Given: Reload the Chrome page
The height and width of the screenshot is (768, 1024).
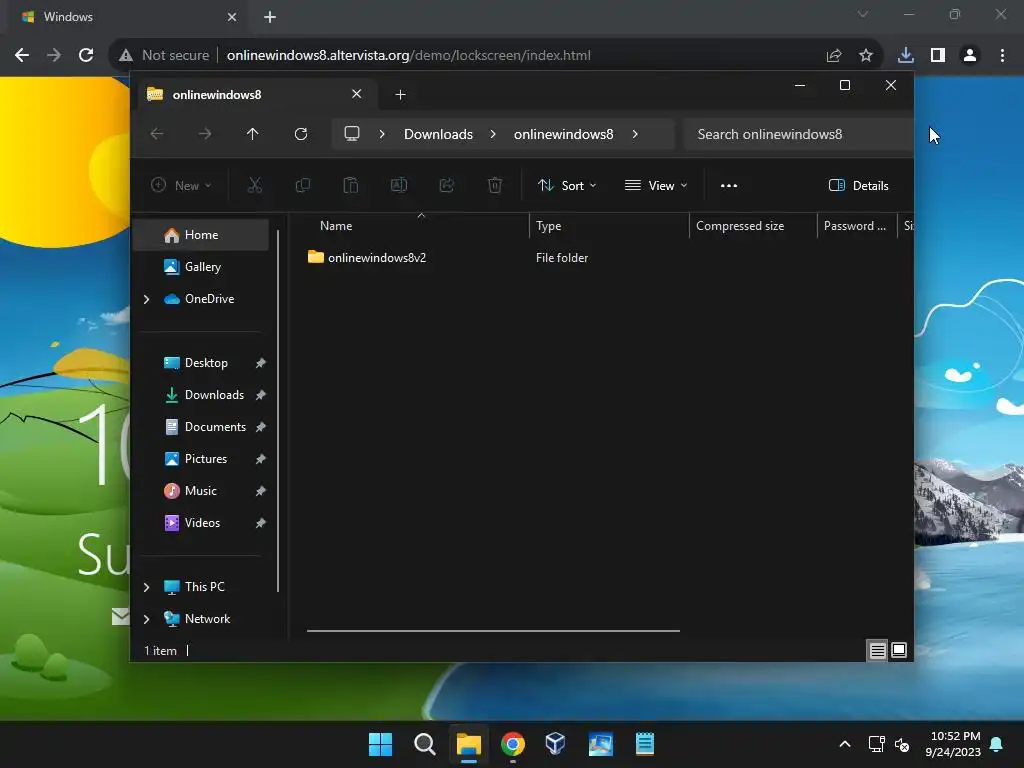Looking at the screenshot, I should tap(86, 56).
